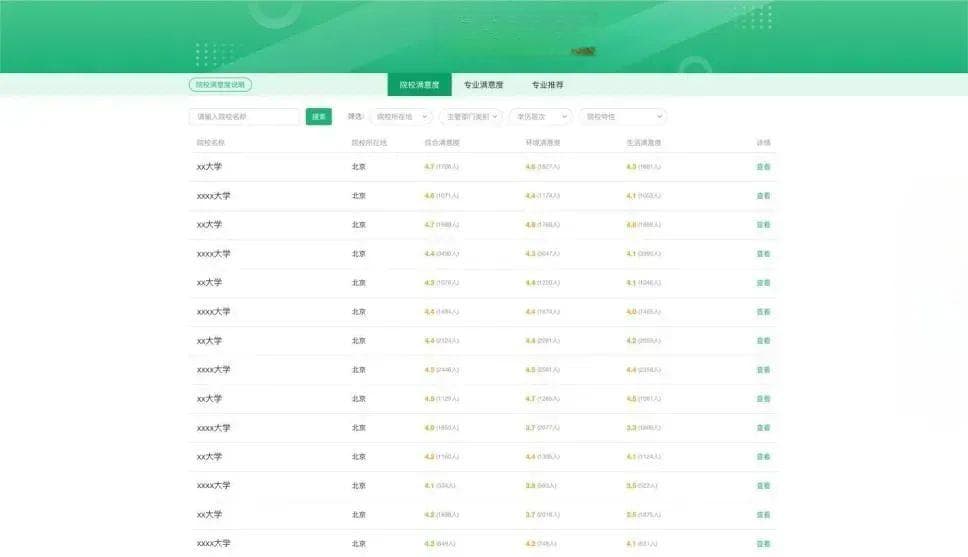The height and width of the screenshot is (557, 968).
Task: Click 查看 link in the first row
Action: [764, 167]
